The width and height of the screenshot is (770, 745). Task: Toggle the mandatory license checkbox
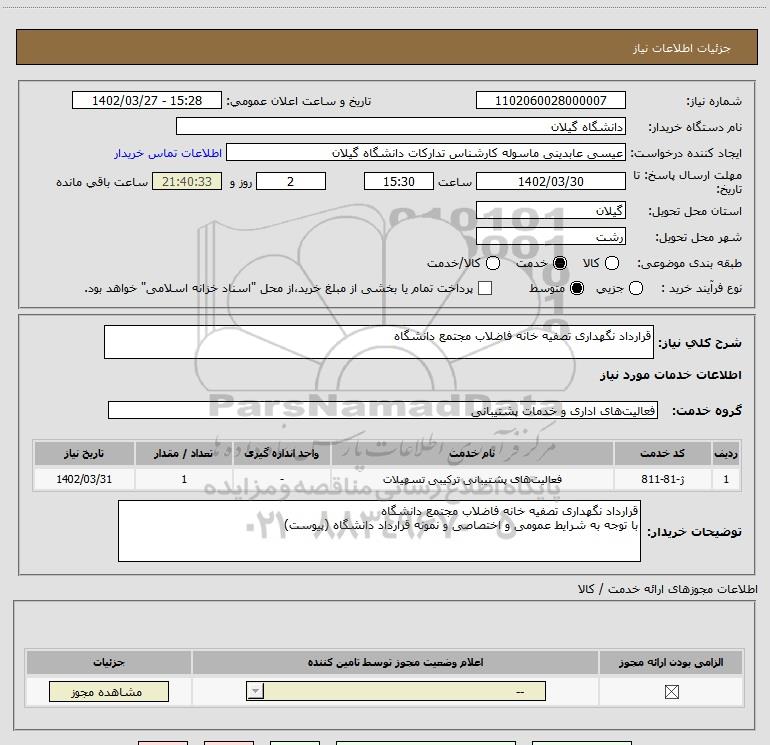(x=671, y=692)
